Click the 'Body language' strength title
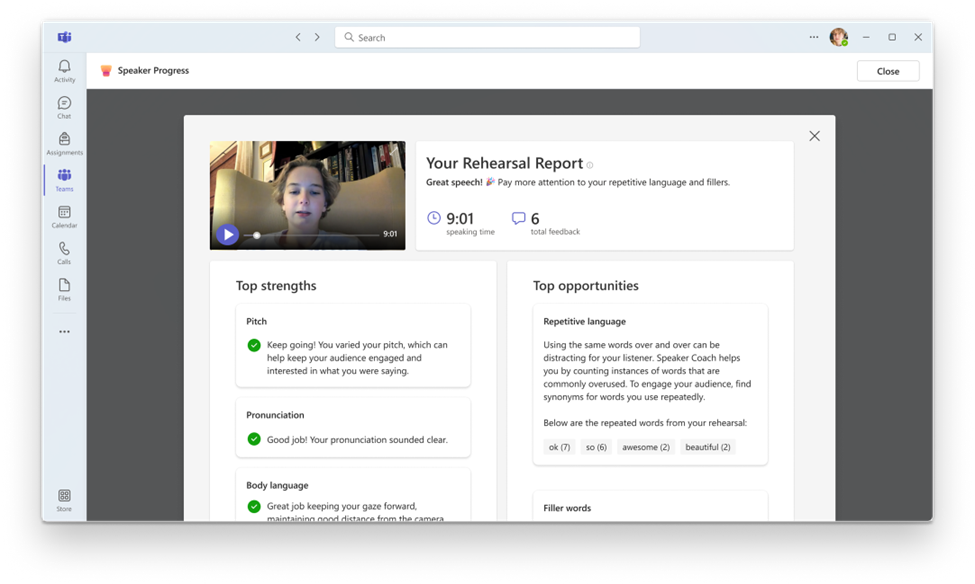The height and width of the screenshot is (584, 975). coord(277,485)
